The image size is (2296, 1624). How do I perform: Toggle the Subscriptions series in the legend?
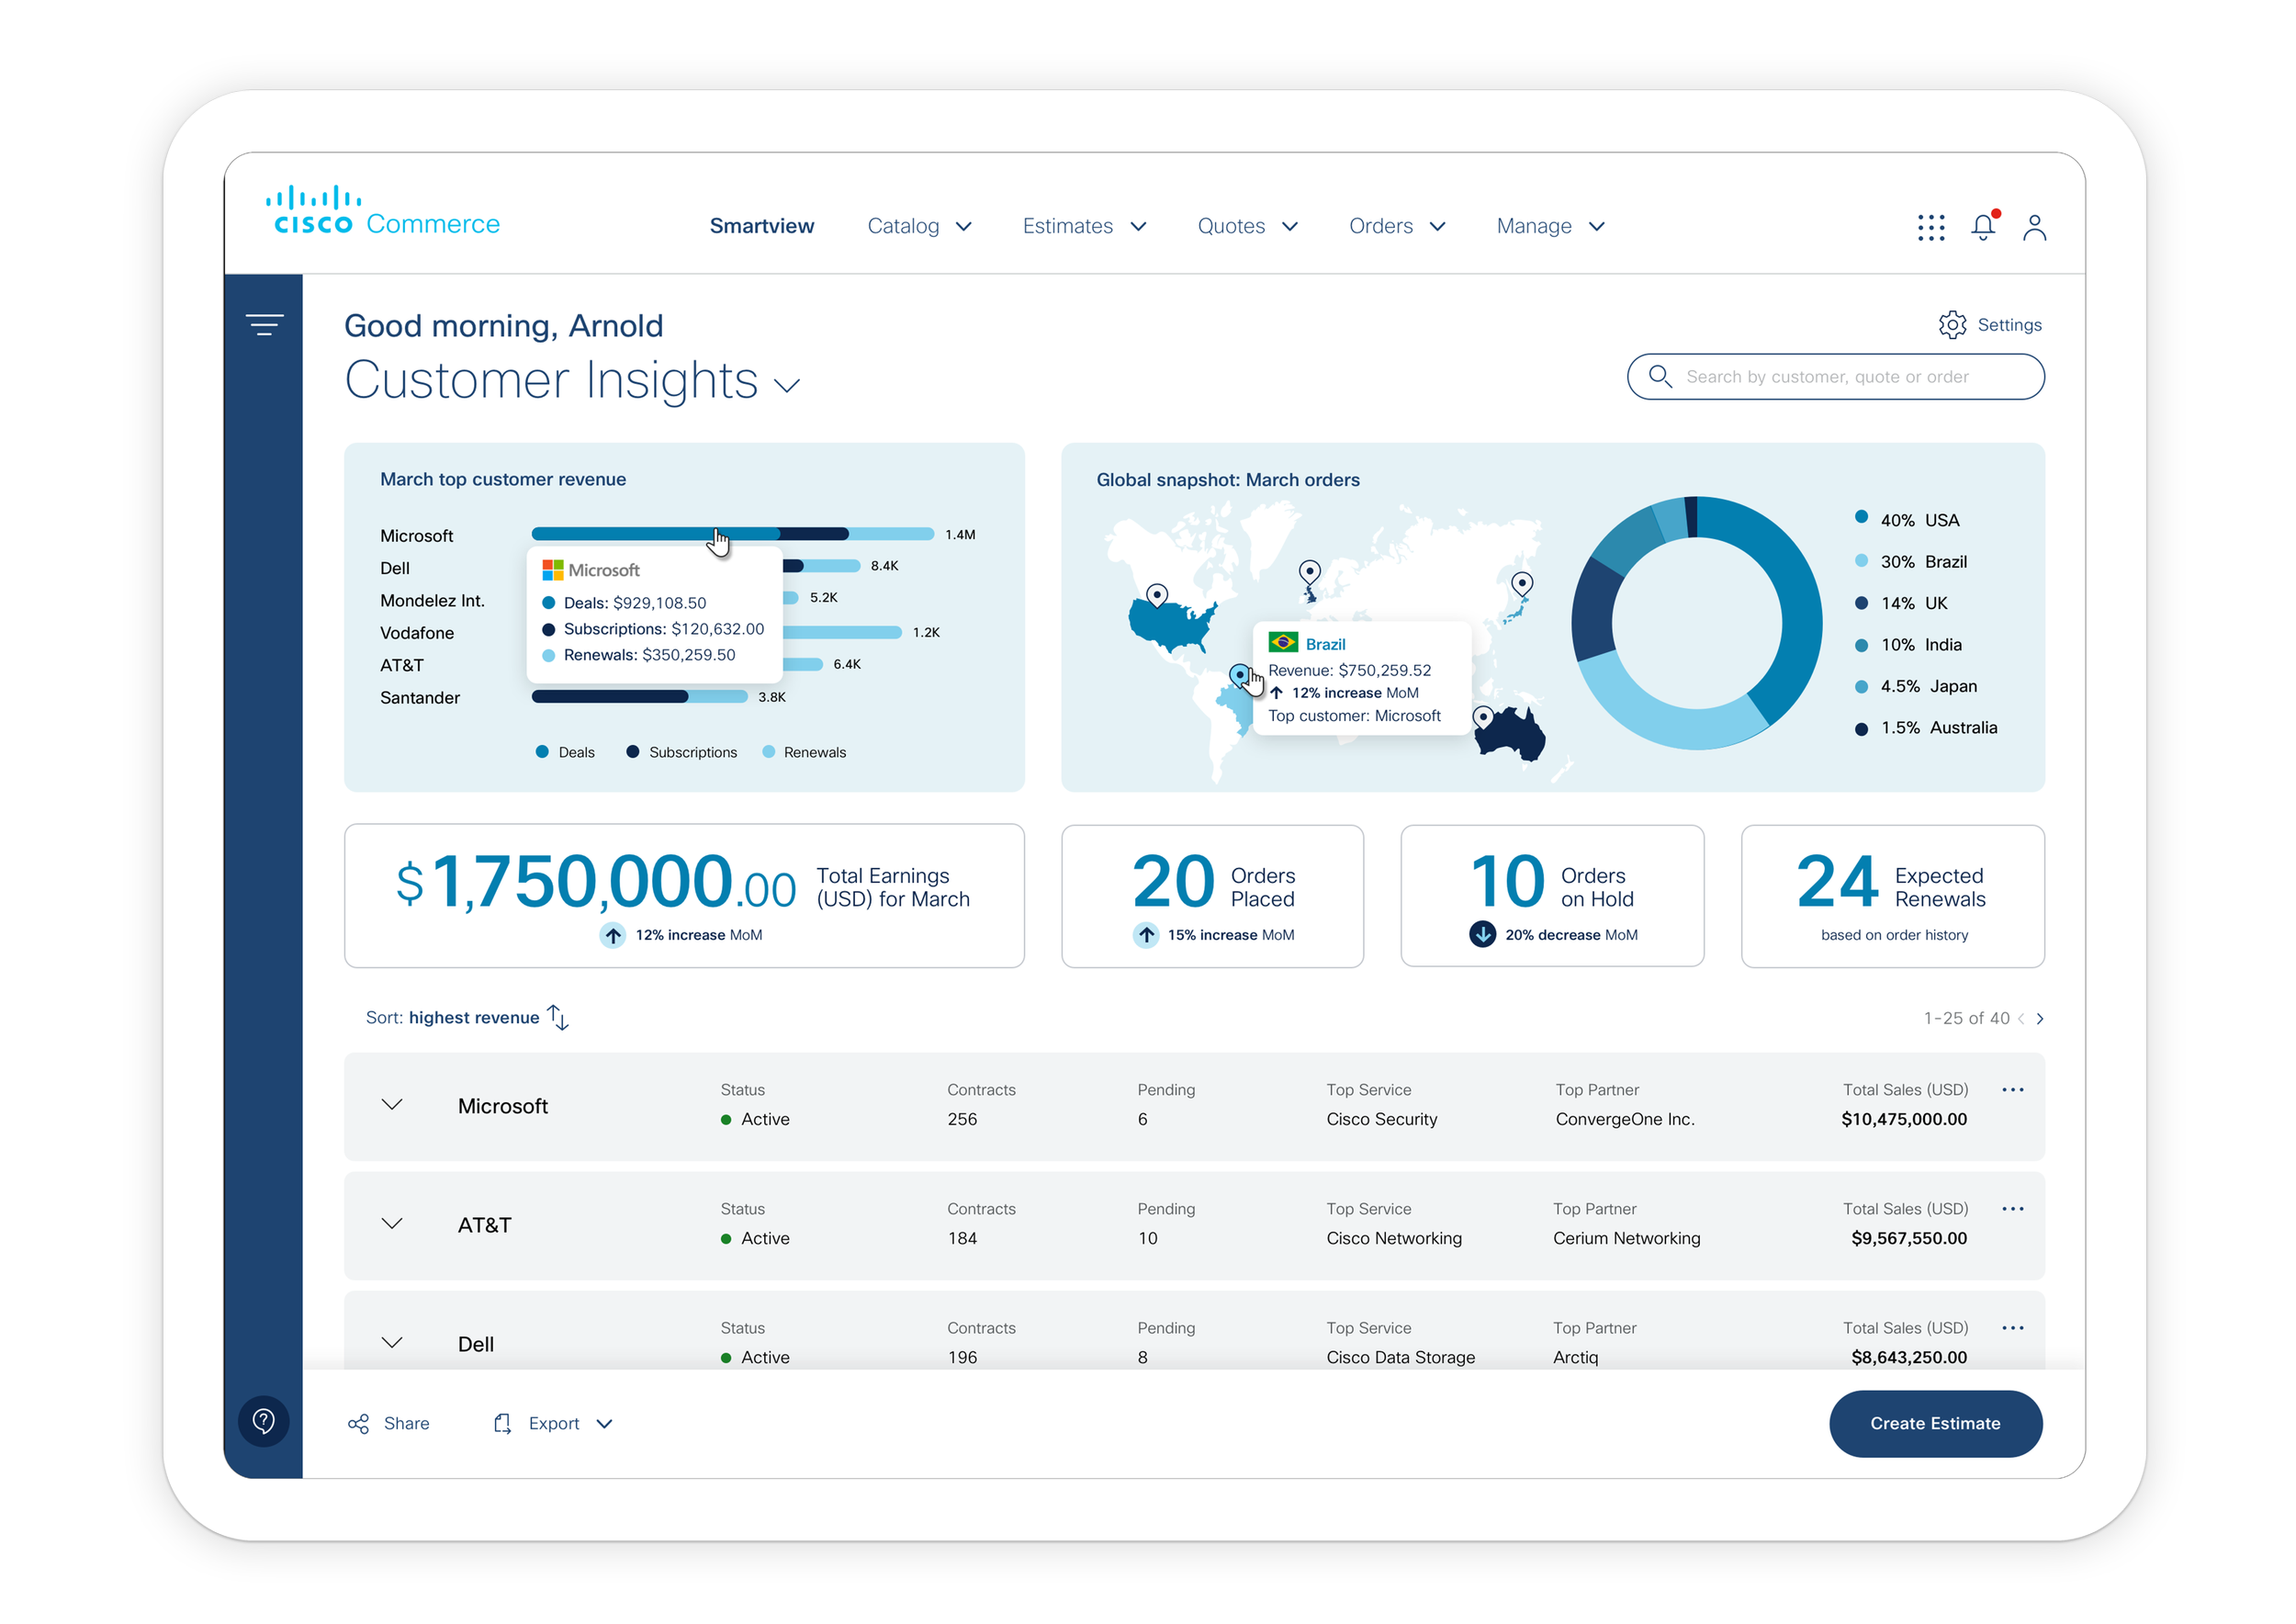coord(682,751)
